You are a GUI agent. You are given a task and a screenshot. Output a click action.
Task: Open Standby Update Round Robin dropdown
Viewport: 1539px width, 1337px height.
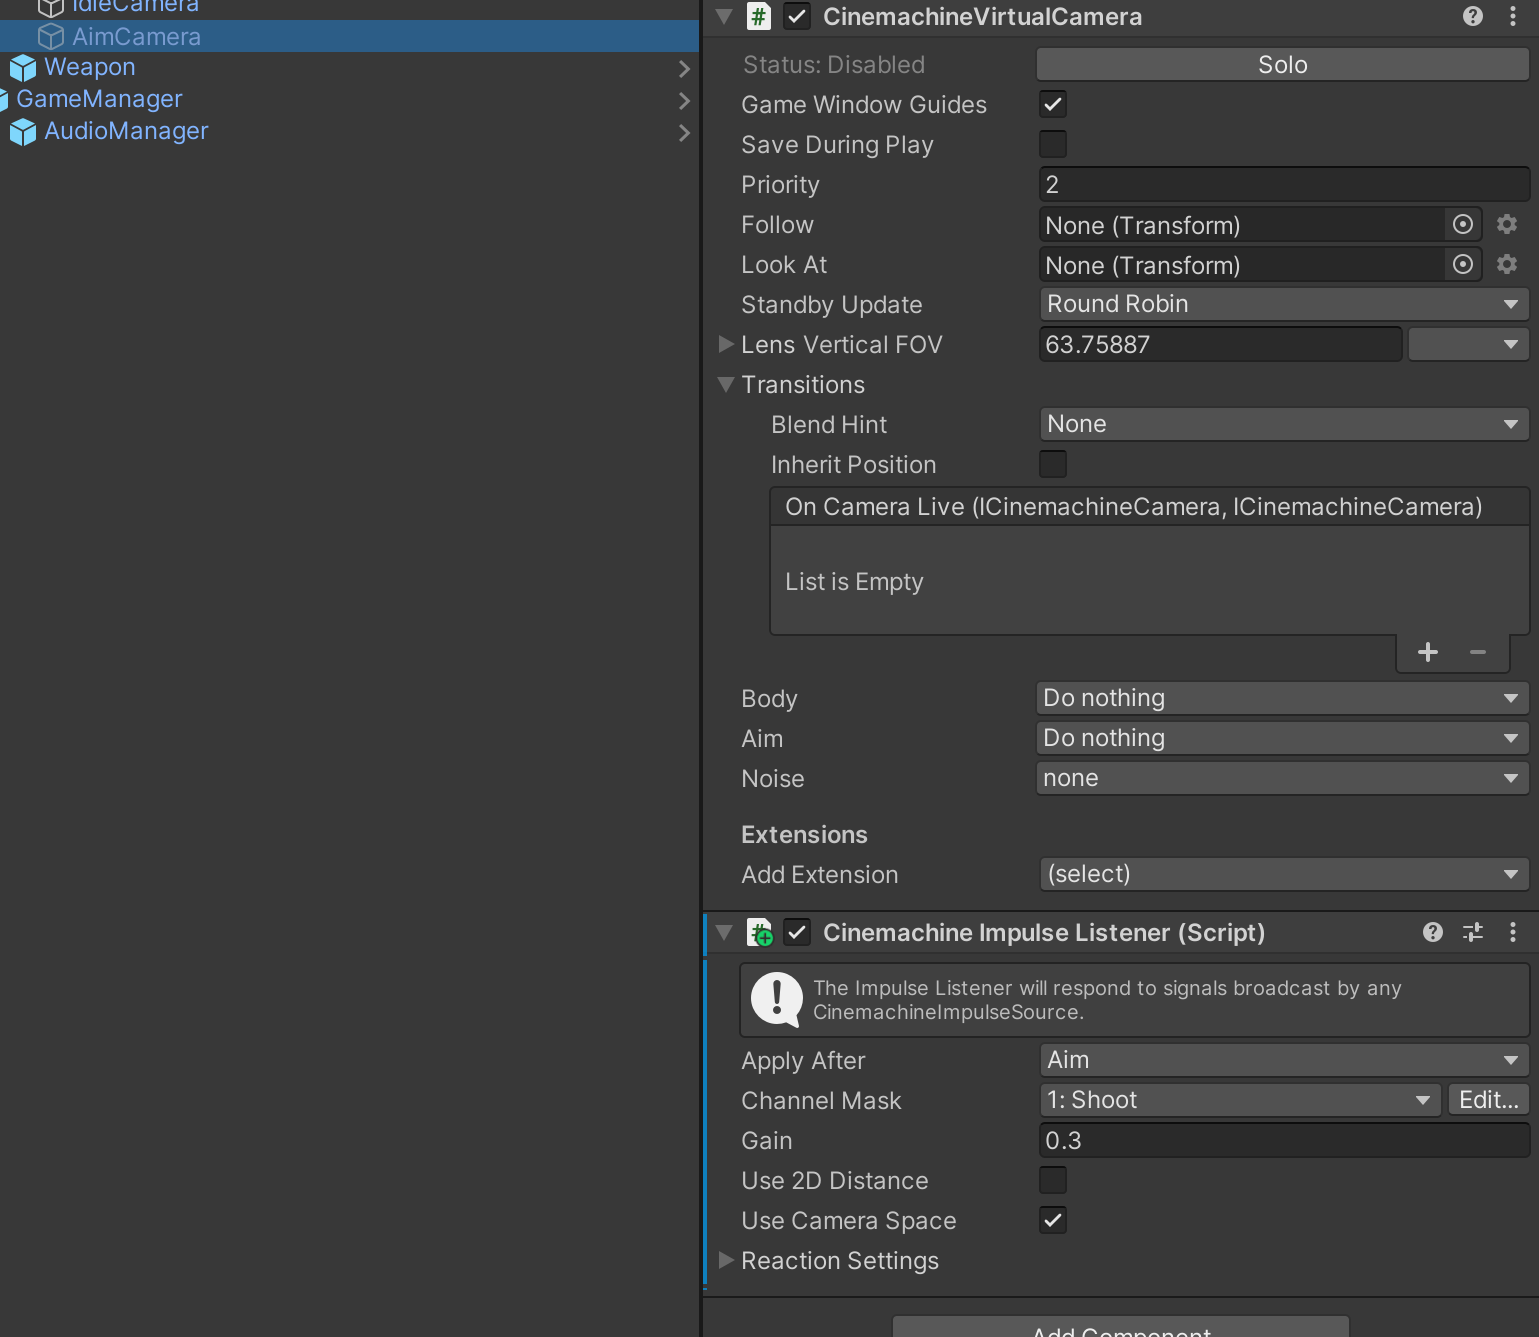[1284, 304]
